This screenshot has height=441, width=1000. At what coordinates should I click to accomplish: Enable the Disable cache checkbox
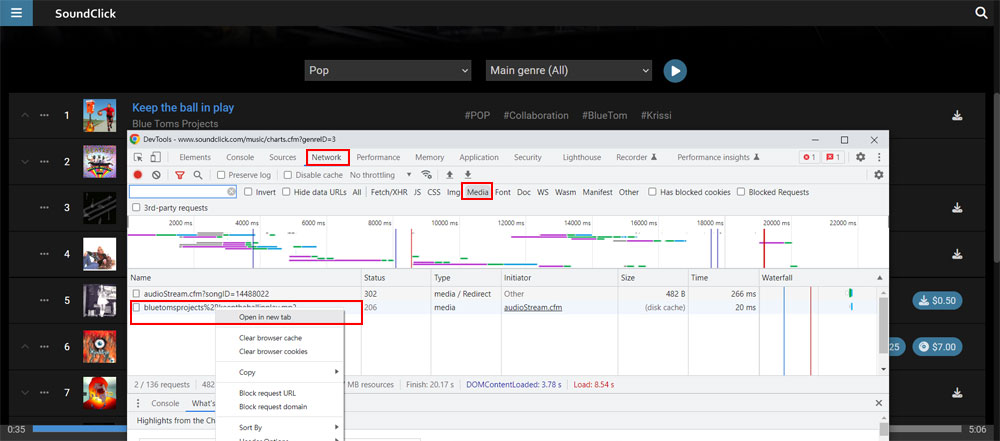pos(288,175)
